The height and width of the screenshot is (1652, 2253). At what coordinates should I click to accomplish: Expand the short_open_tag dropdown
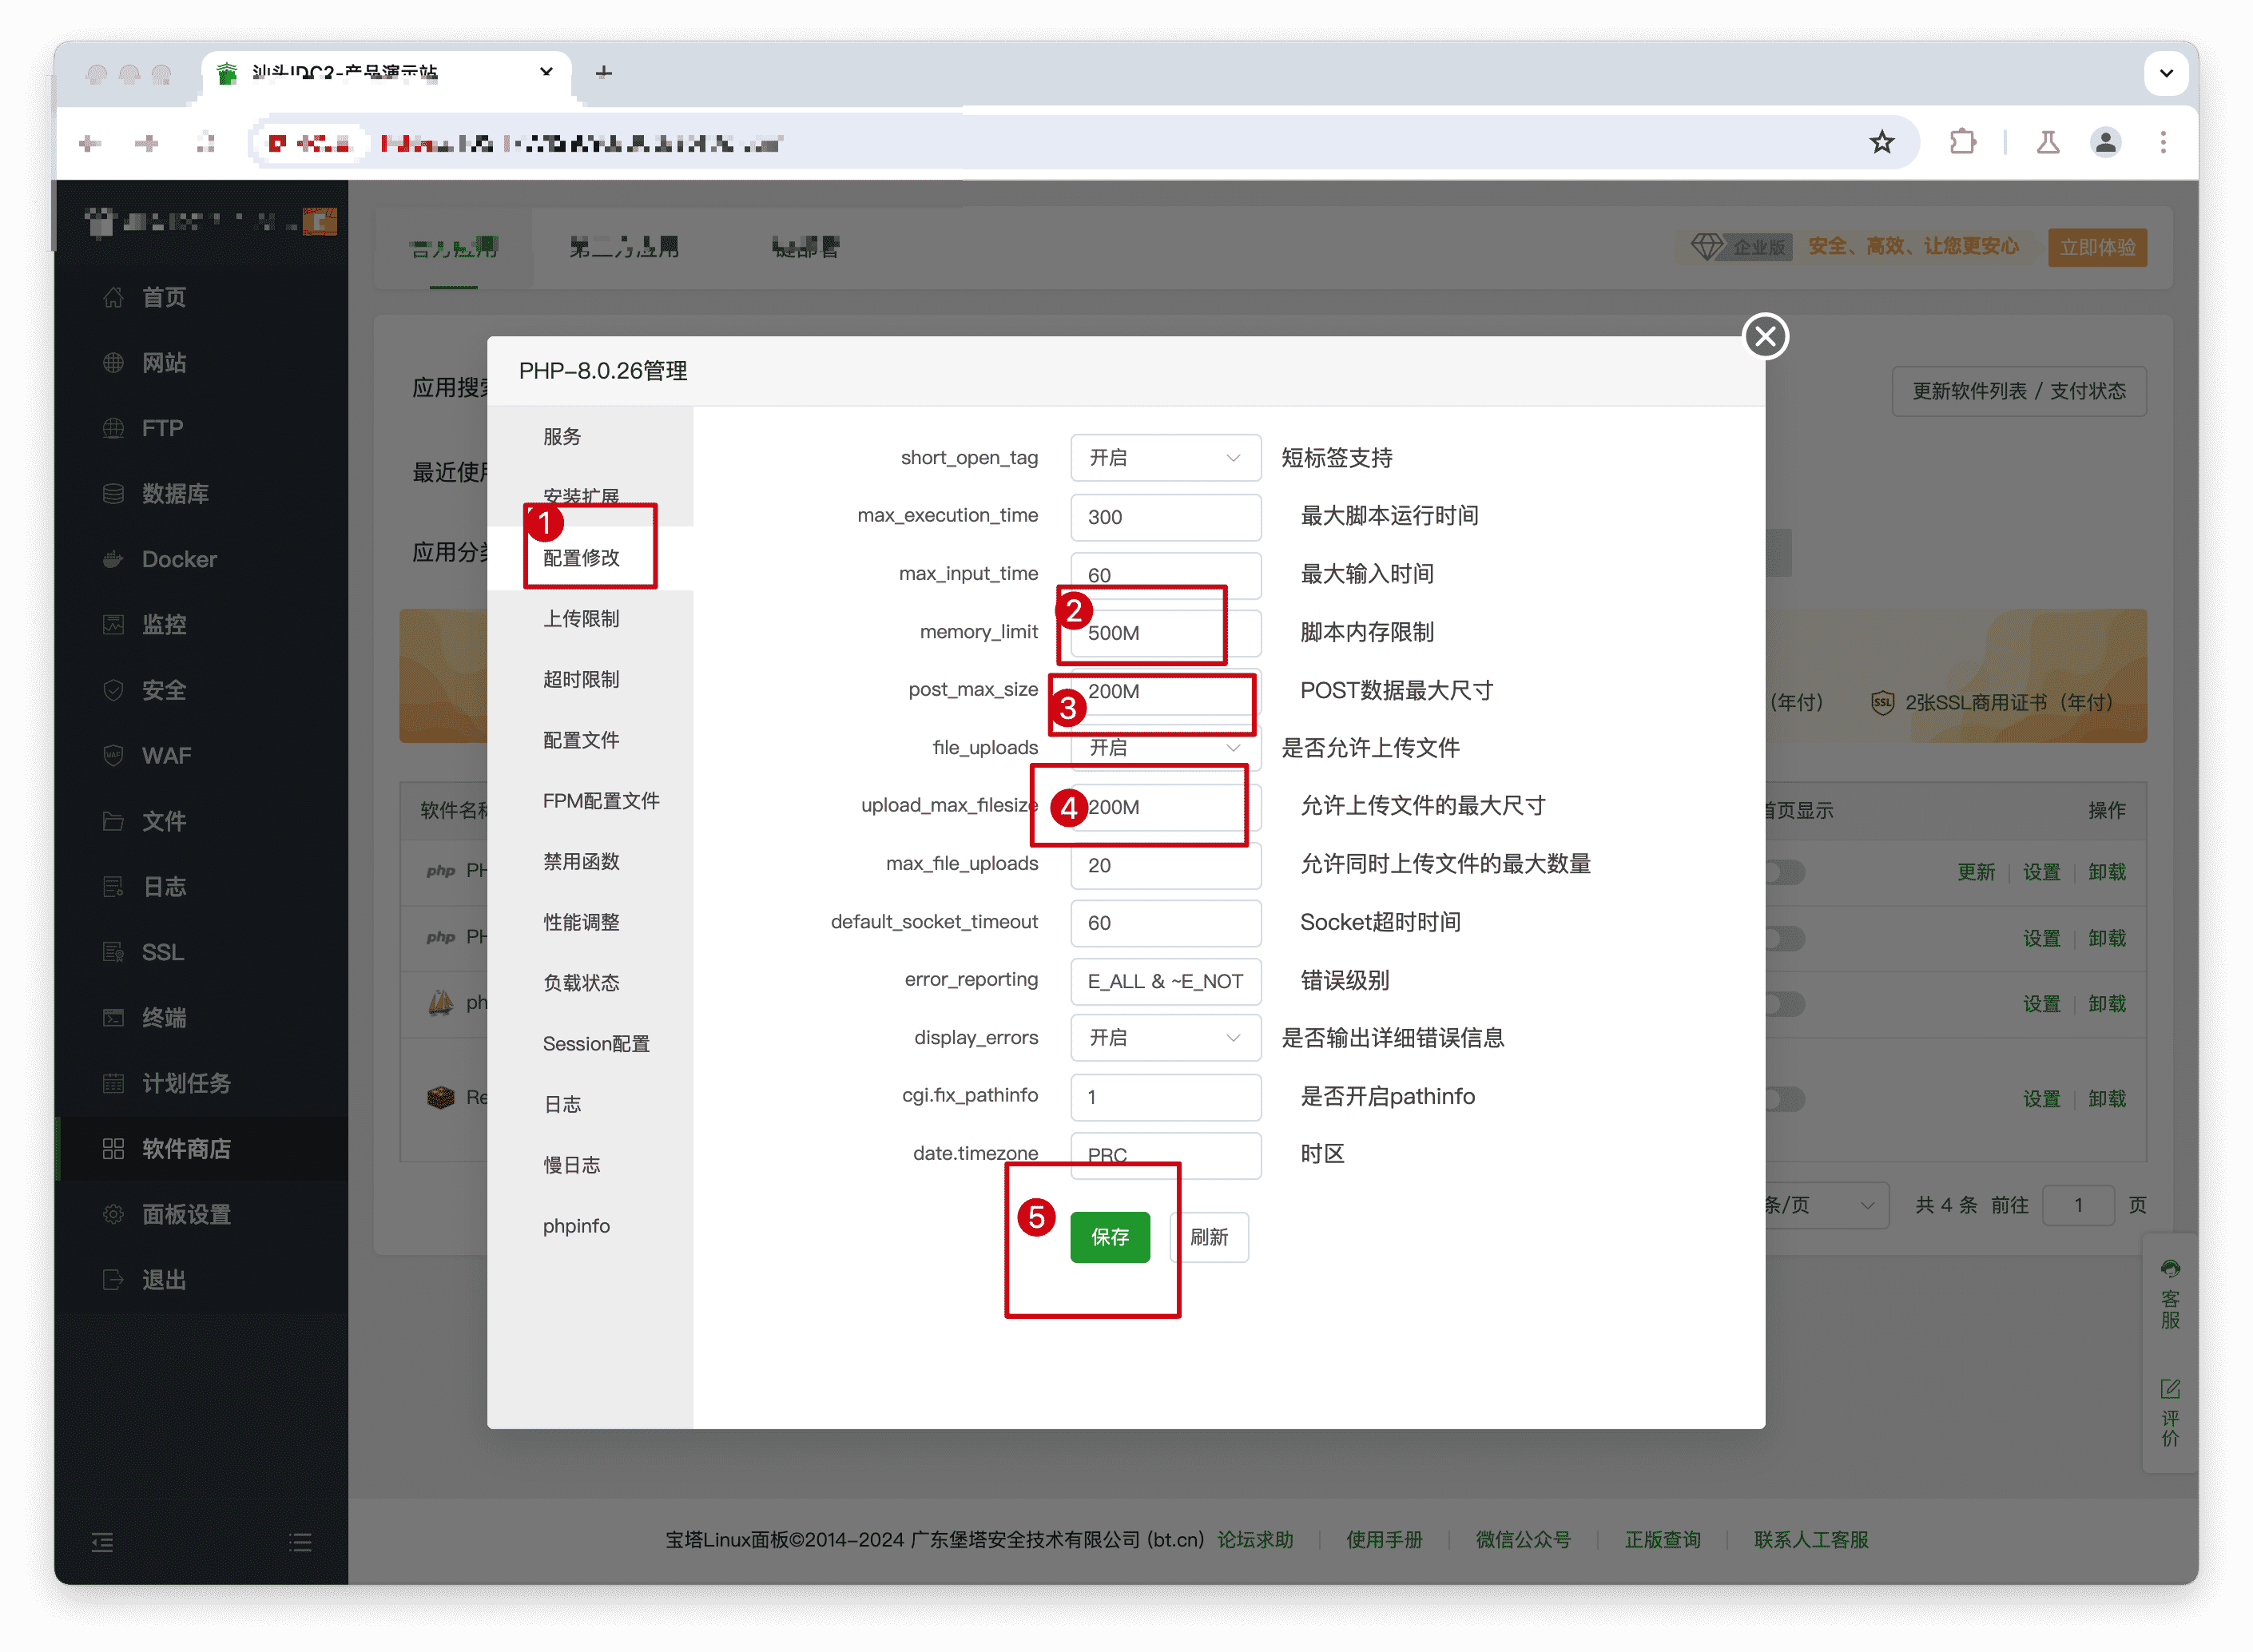[1165, 458]
